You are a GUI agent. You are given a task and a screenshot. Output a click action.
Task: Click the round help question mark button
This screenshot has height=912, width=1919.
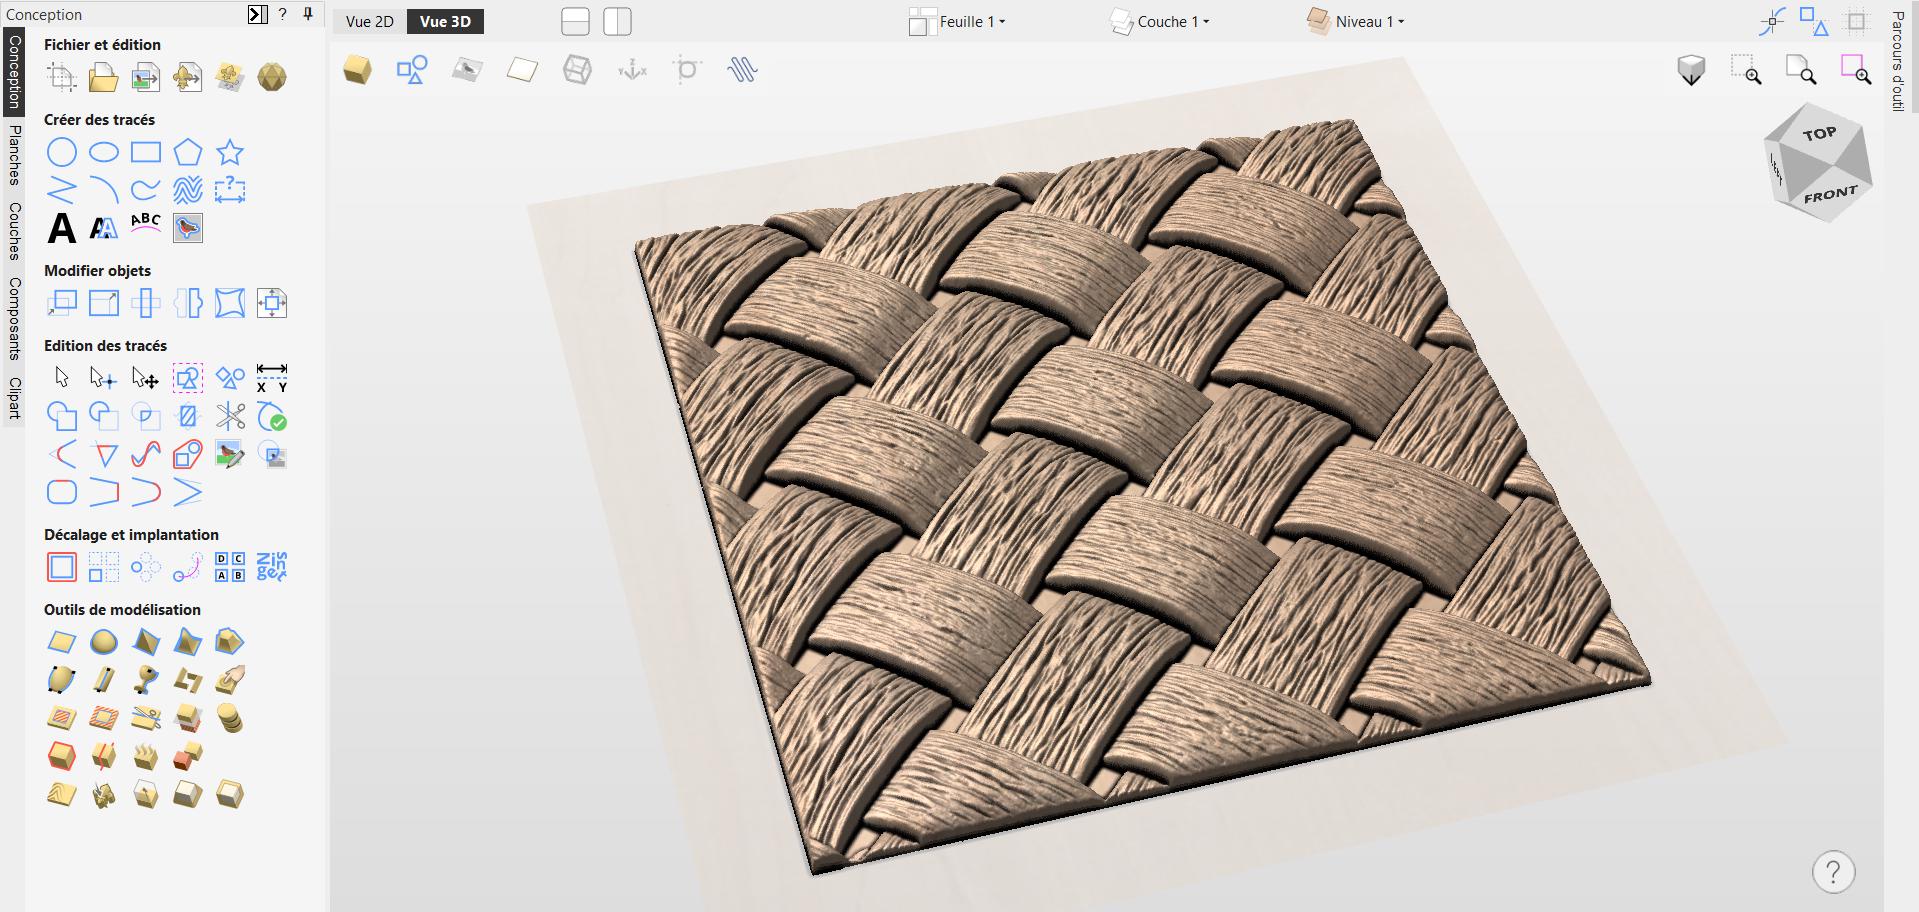click(1833, 872)
